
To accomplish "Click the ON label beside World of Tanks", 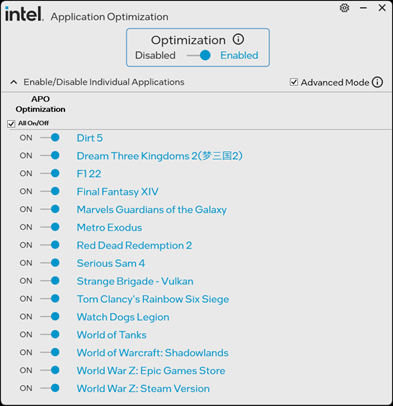I will coord(26,334).
